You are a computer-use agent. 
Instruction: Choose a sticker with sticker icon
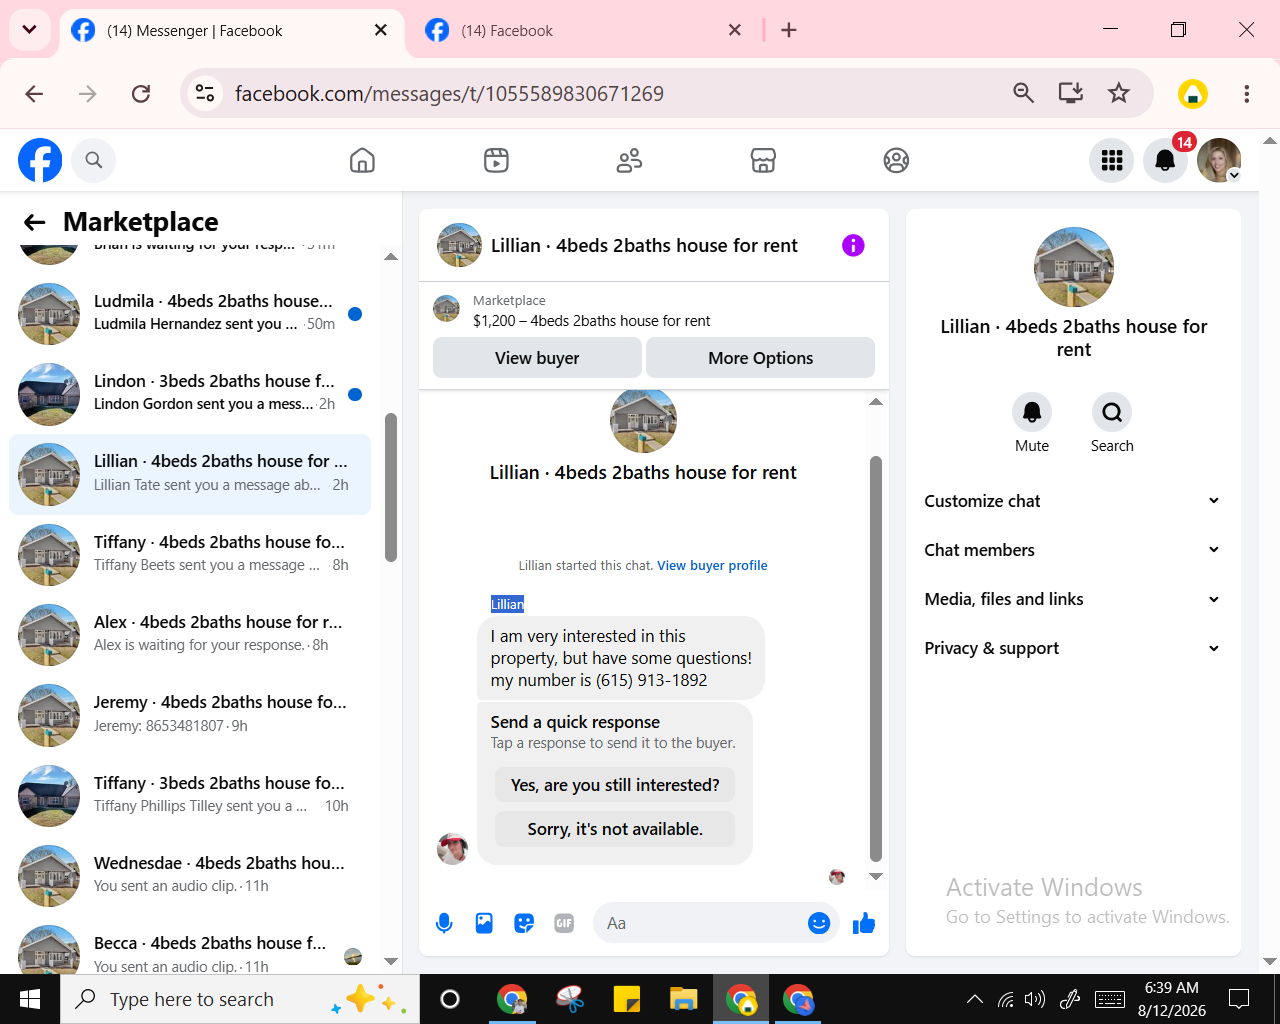click(x=524, y=923)
